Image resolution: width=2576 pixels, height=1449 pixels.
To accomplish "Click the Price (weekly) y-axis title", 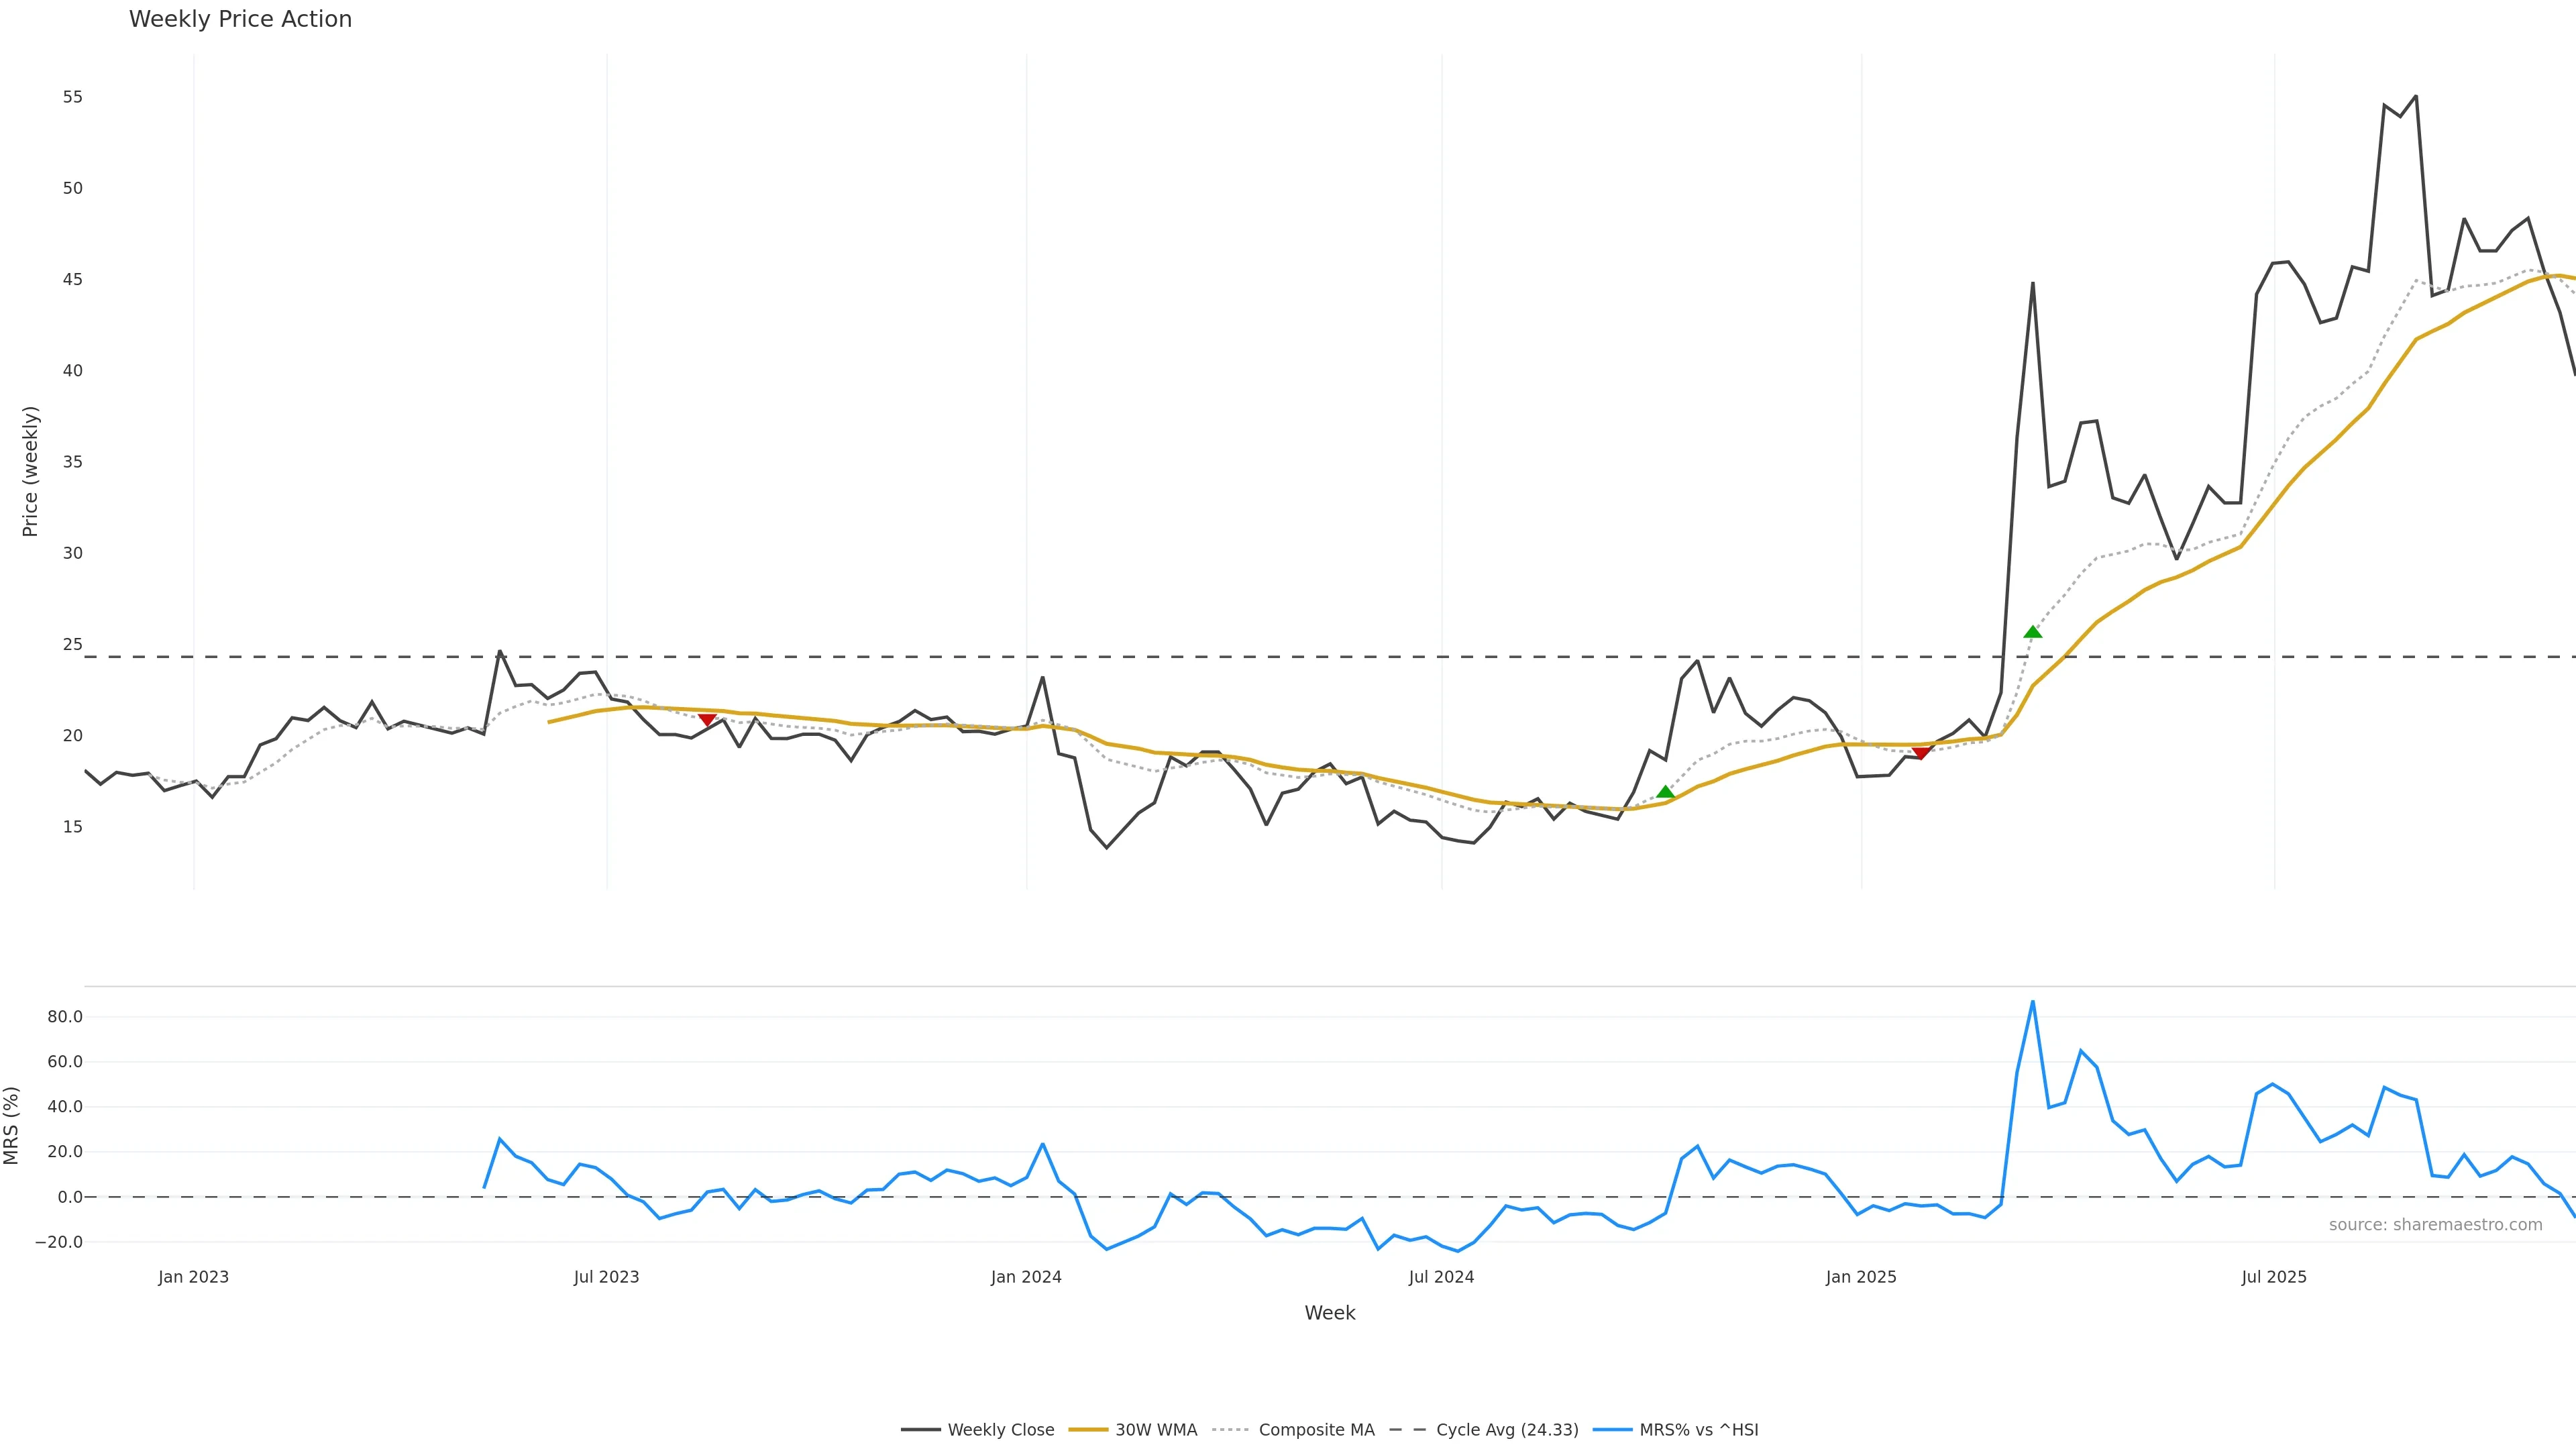I will coord(30,471).
